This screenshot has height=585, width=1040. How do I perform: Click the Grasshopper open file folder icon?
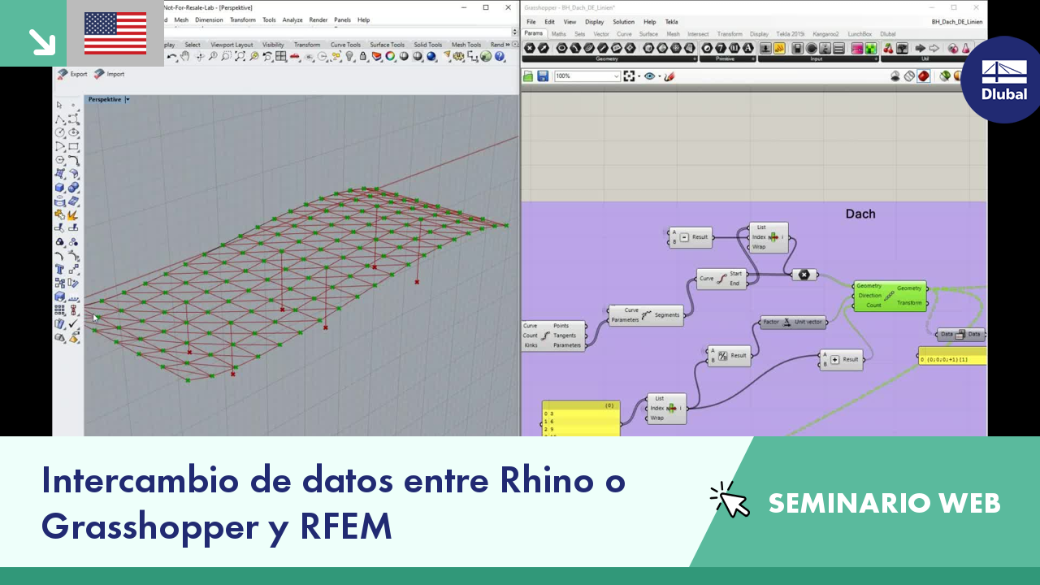[528, 76]
